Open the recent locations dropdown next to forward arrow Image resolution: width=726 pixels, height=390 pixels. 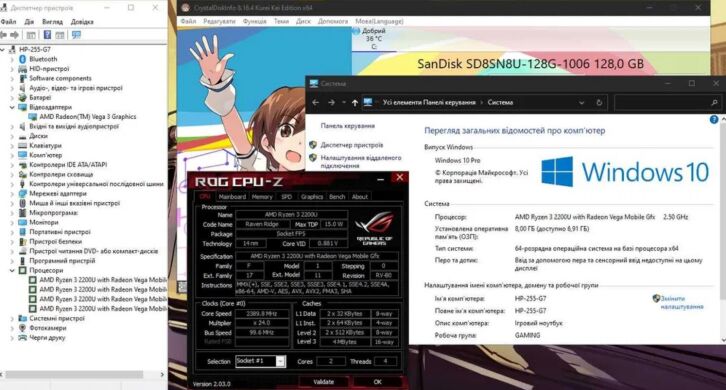pyautogui.click(x=344, y=102)
